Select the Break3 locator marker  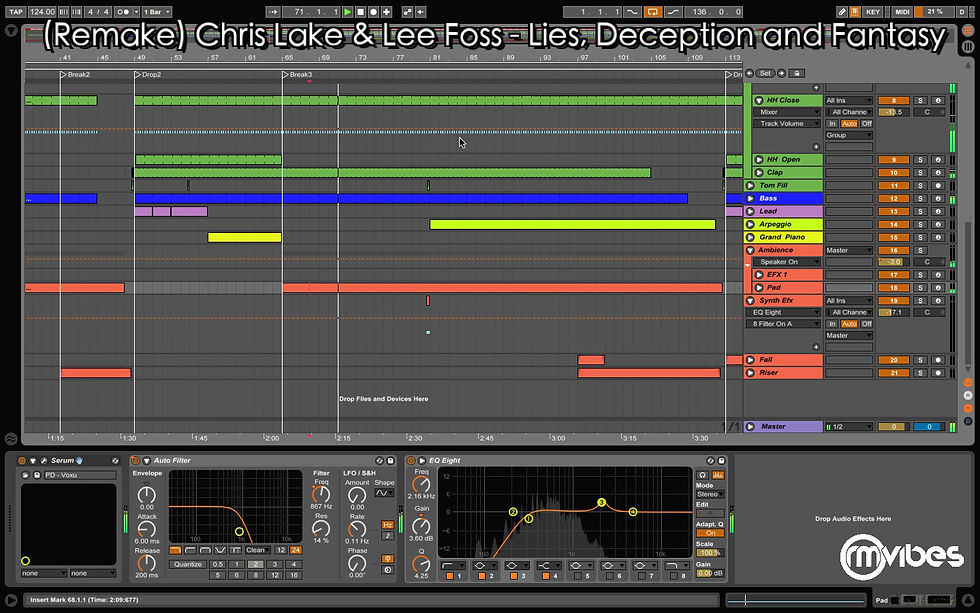tap(298, 74)
